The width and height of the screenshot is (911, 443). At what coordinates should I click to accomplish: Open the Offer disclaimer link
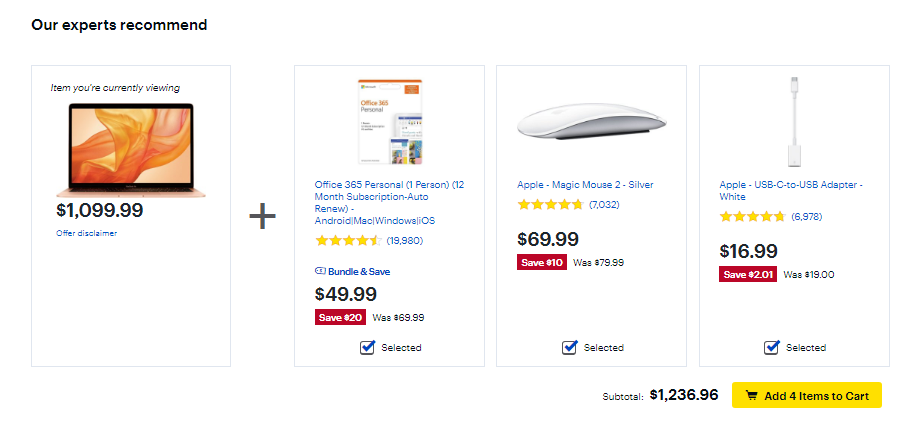click(x=87, y=233)
